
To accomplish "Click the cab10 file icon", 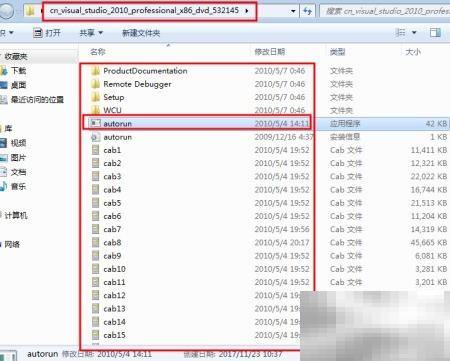I will point(95,269).
